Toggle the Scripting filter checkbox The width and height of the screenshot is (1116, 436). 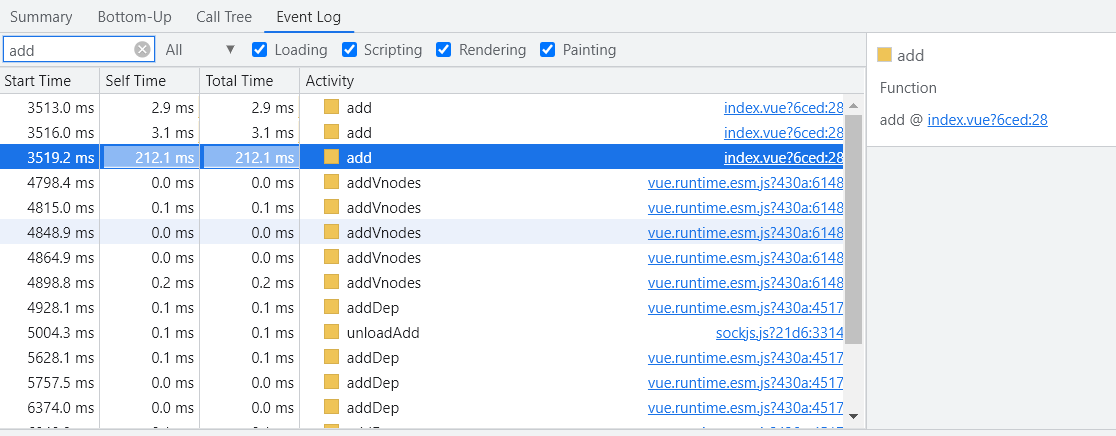coord(350,49)
